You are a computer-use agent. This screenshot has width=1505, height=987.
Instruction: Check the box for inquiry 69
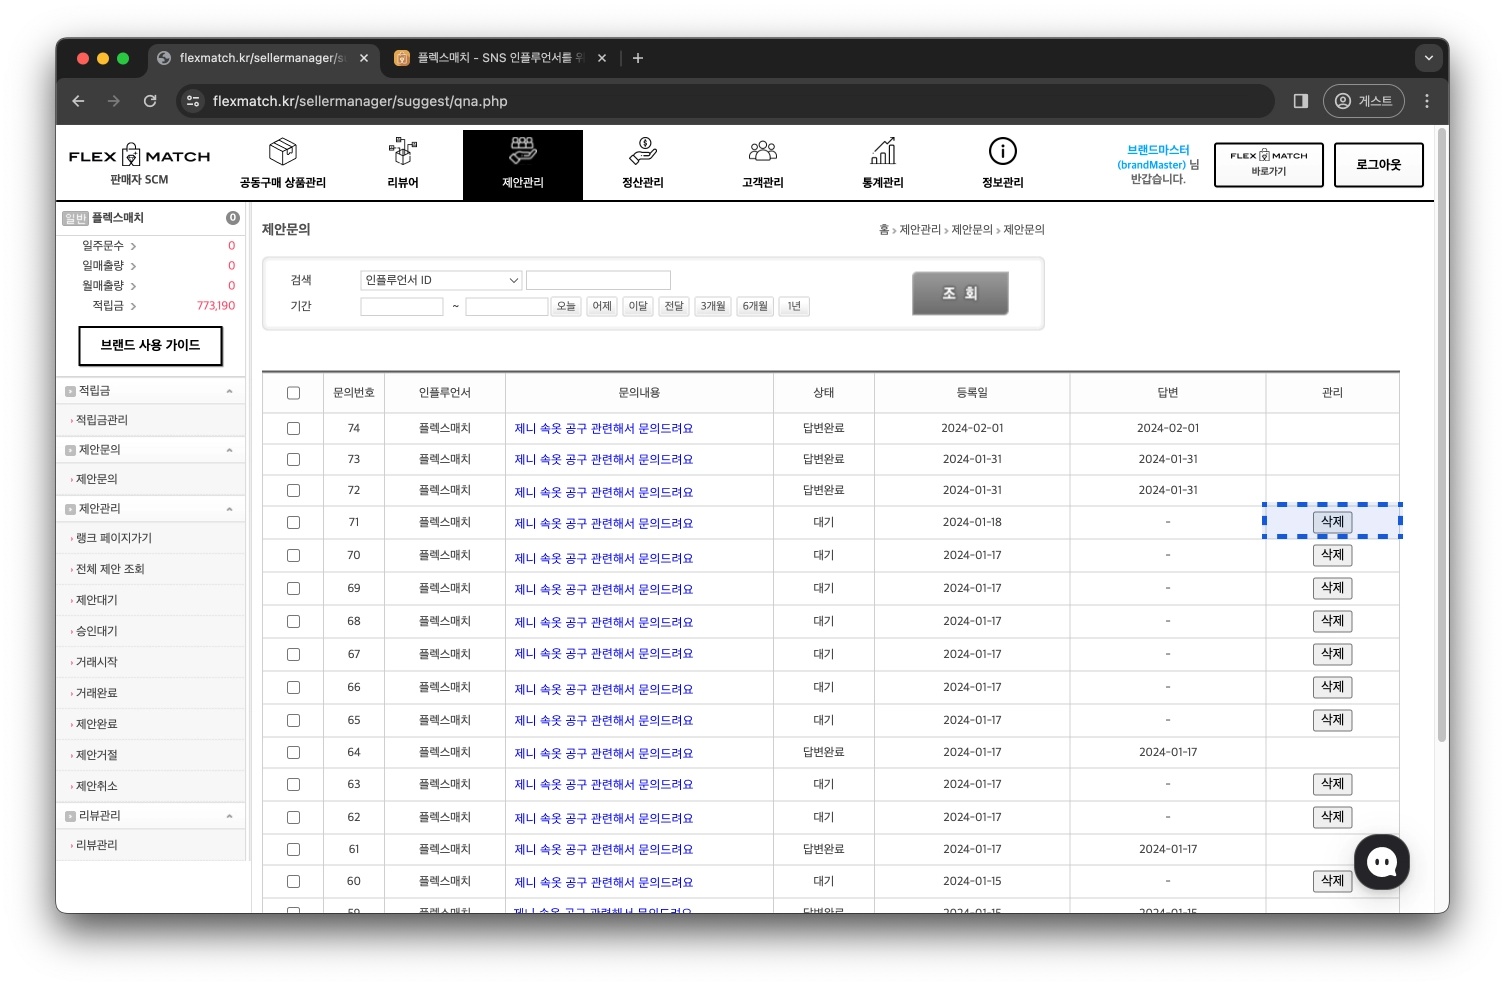(x=293, y=588)
